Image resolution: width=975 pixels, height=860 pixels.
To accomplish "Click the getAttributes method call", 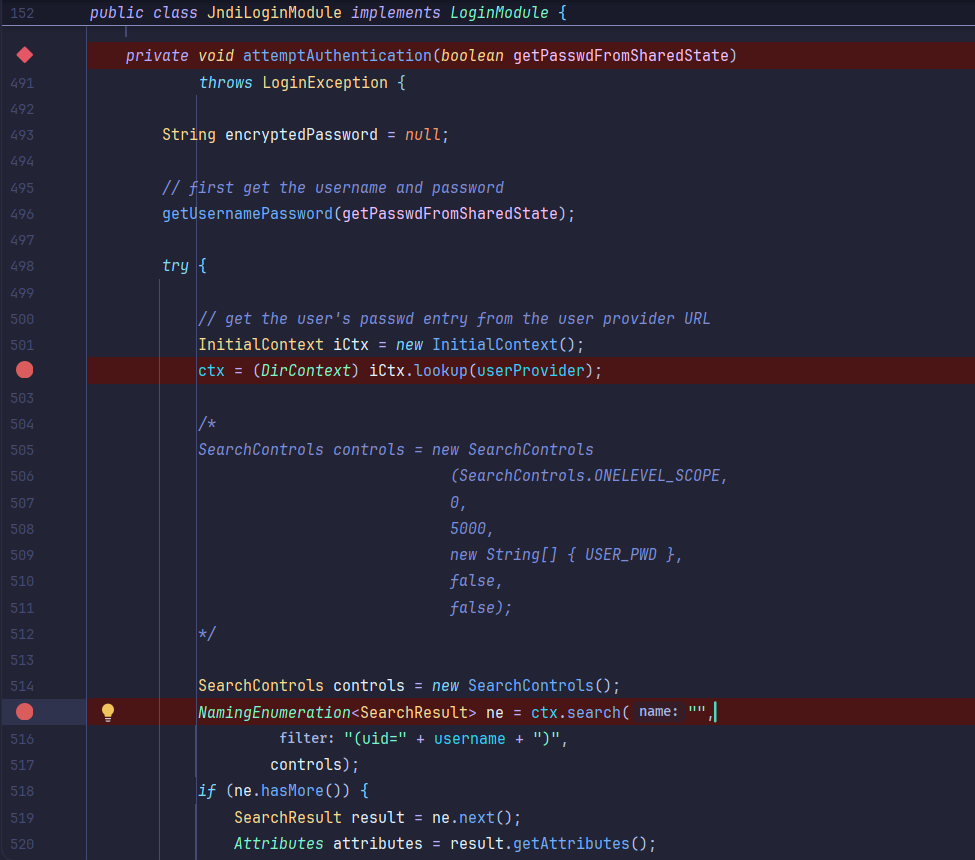I will [571, 843].
